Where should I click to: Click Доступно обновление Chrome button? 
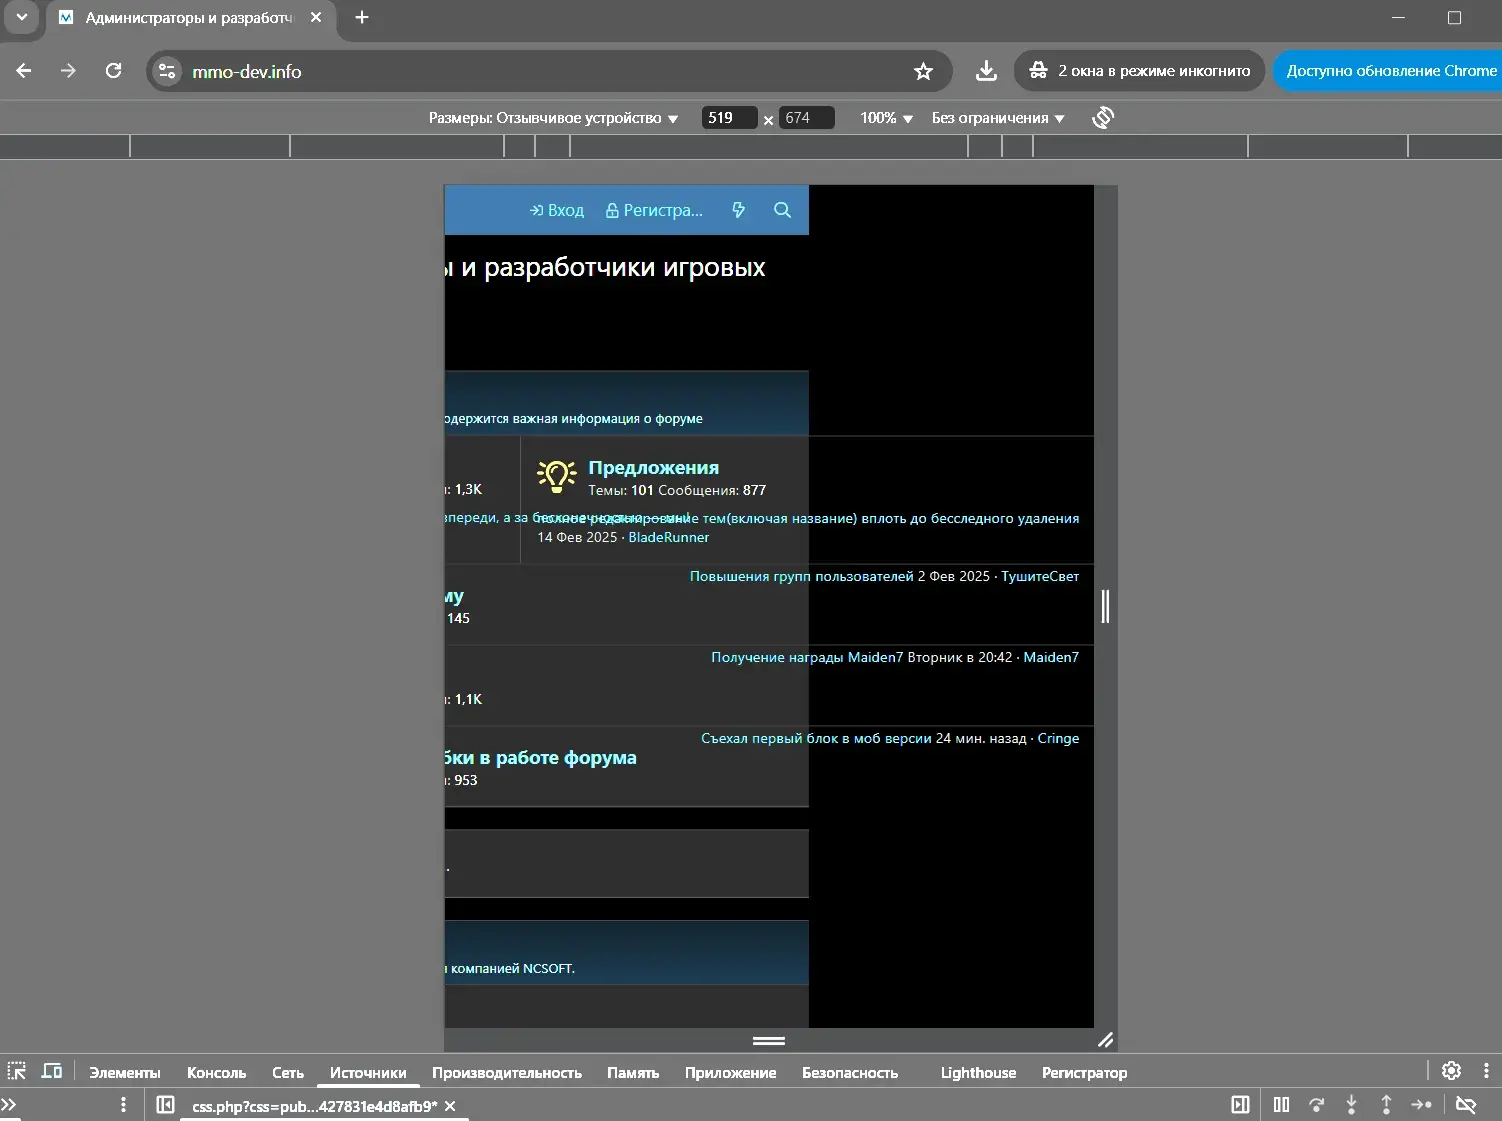coord(1388,71)
